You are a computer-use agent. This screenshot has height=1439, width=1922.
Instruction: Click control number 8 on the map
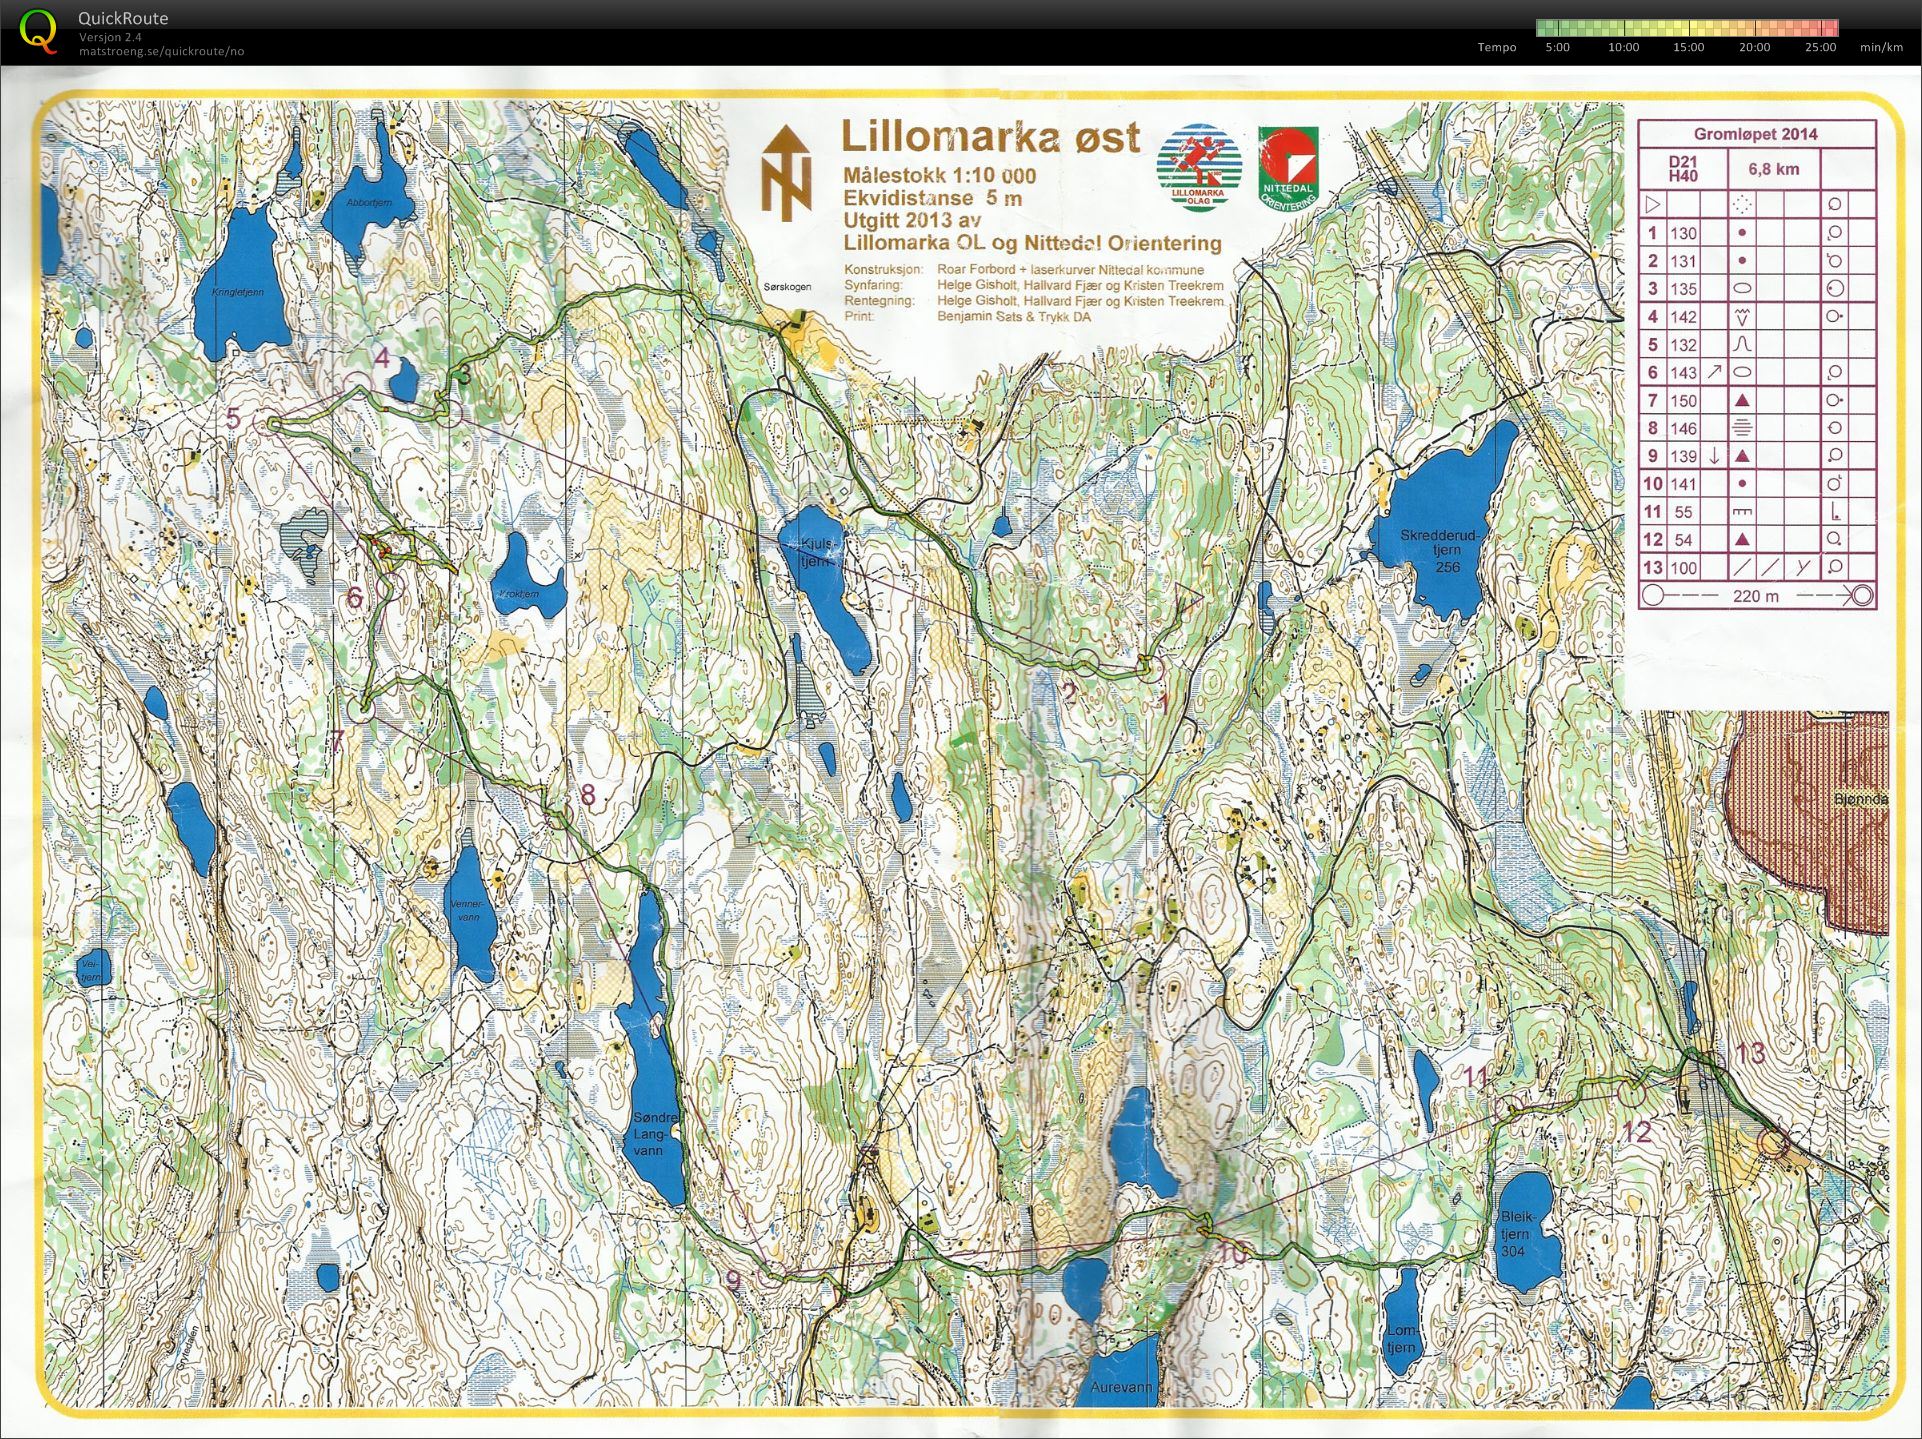pyautogui.click(x=588, y=795)
